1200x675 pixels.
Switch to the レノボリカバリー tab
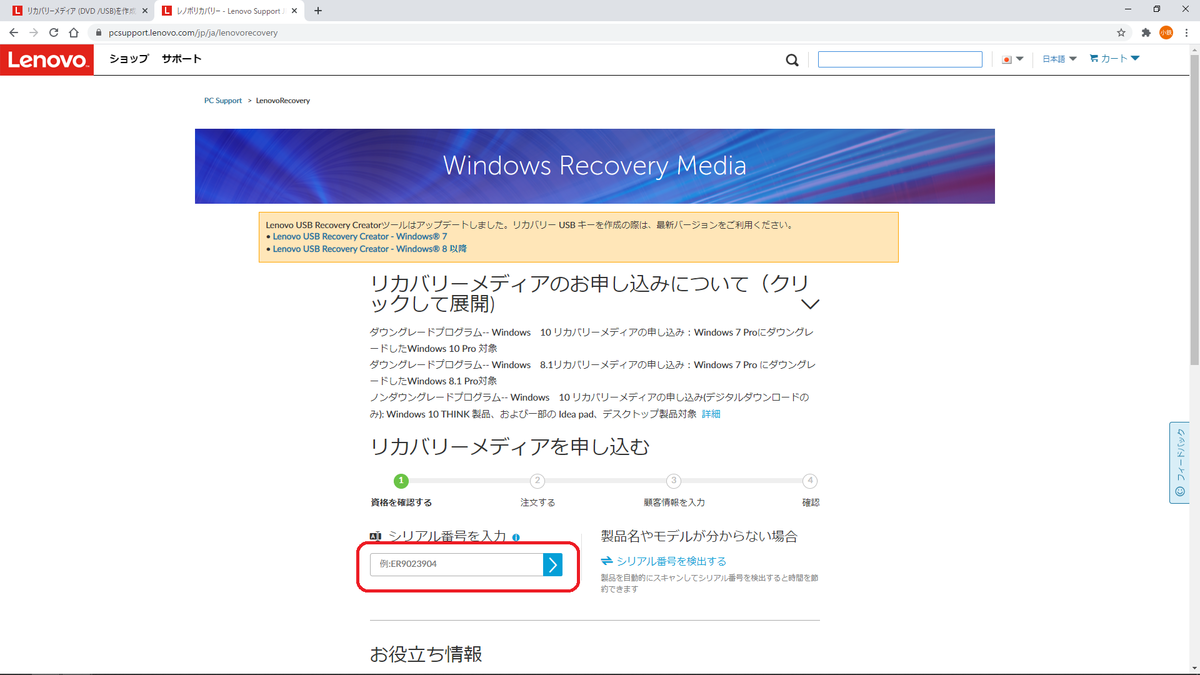pos(229,10)
